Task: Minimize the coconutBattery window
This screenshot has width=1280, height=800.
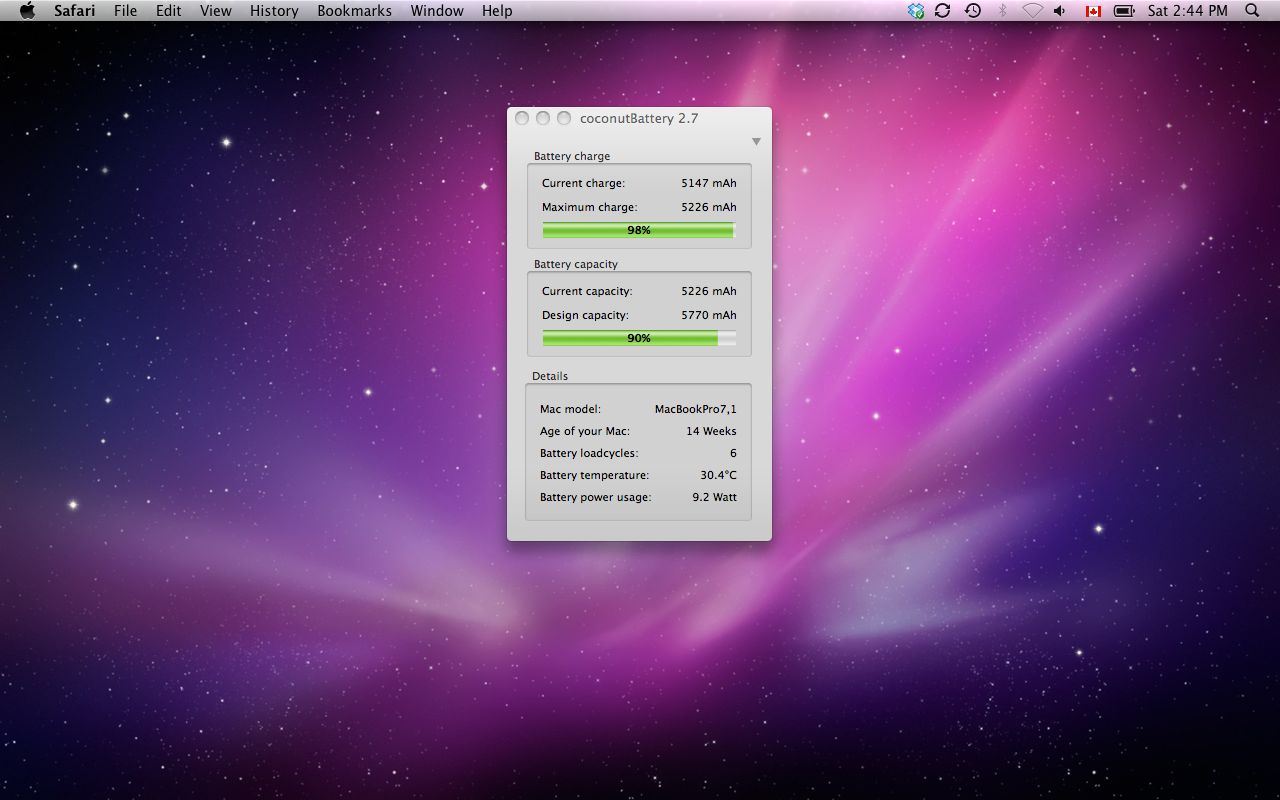Action: coord(543,118)
